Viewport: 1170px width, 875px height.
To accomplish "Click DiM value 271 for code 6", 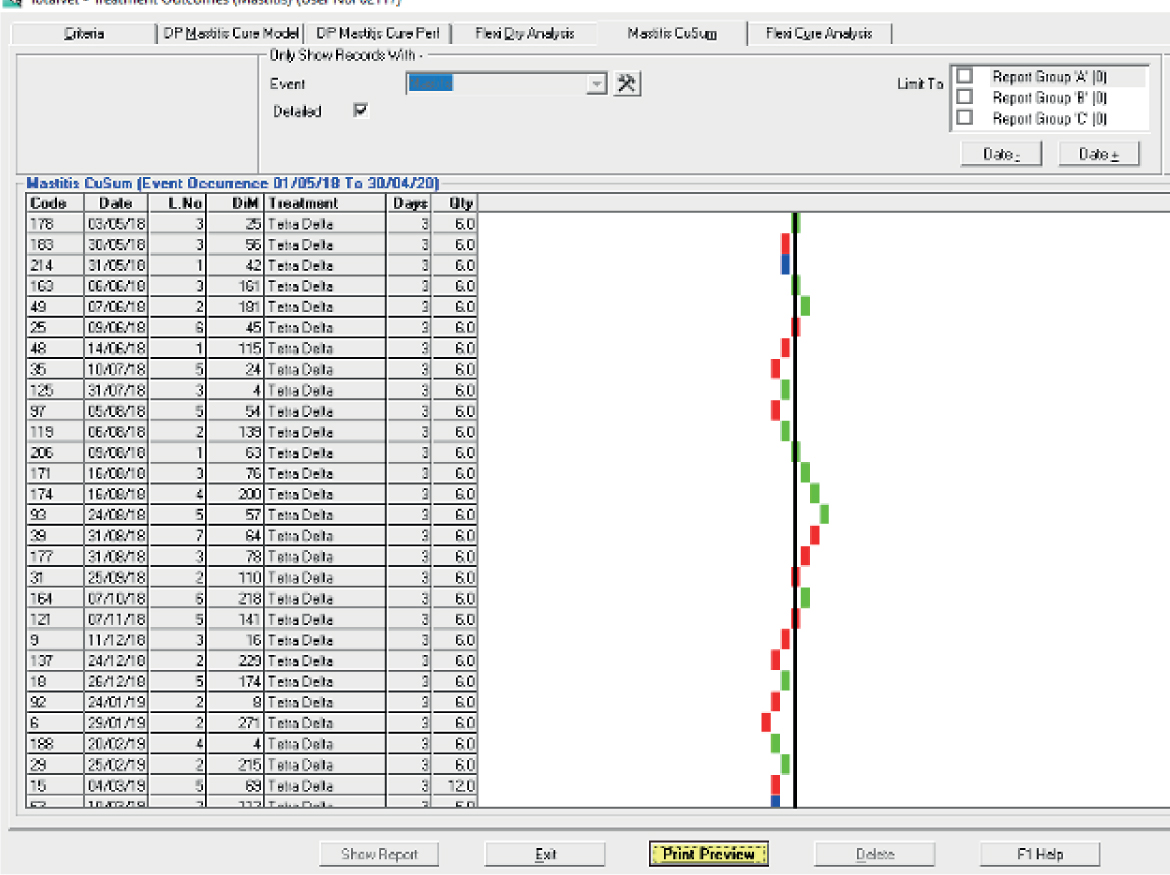I will click(236, 723).
